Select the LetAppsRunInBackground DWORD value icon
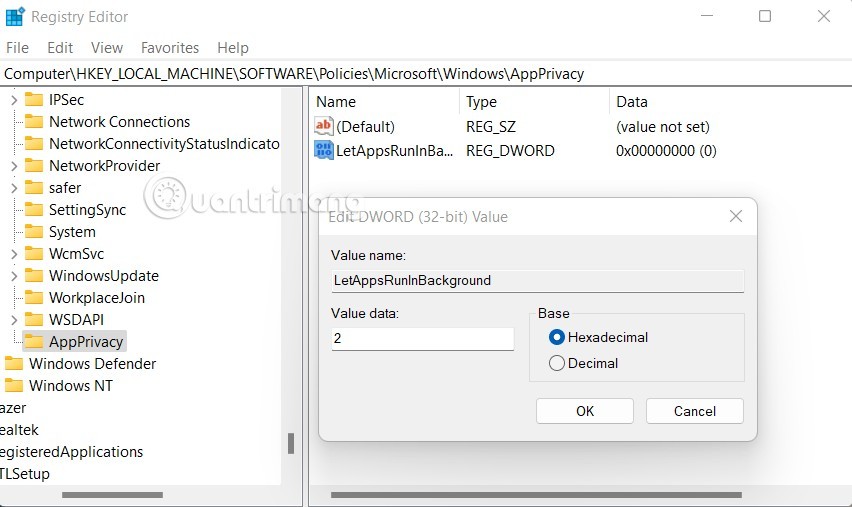 (324, 151)
